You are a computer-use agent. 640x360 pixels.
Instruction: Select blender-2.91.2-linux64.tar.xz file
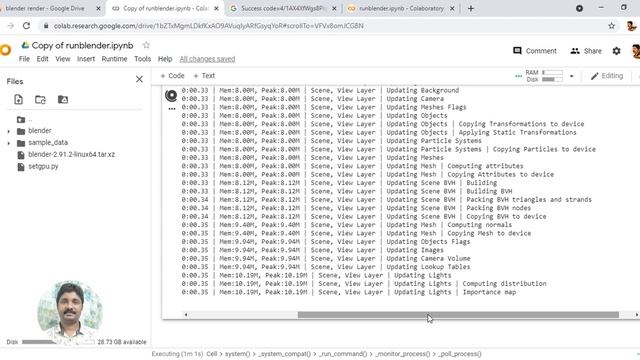[x=71, y=154]
